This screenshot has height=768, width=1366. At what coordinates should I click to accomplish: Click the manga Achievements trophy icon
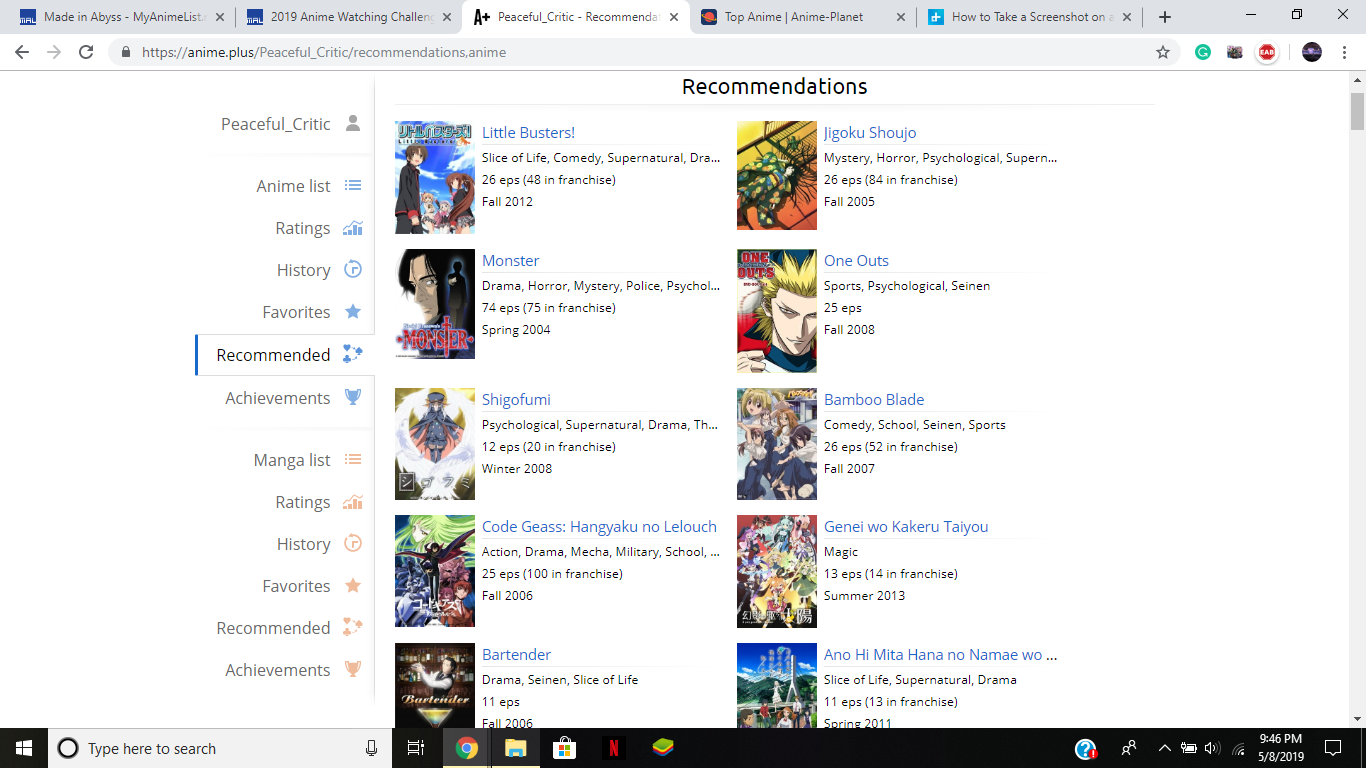[x=352, y=670]
